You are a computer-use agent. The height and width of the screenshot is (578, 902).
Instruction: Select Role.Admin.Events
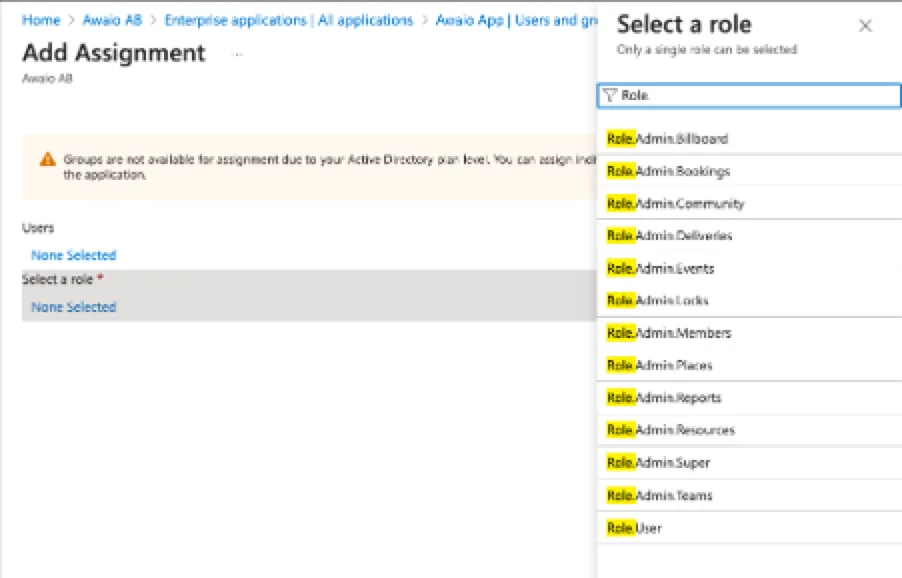[x=750, y=268]
